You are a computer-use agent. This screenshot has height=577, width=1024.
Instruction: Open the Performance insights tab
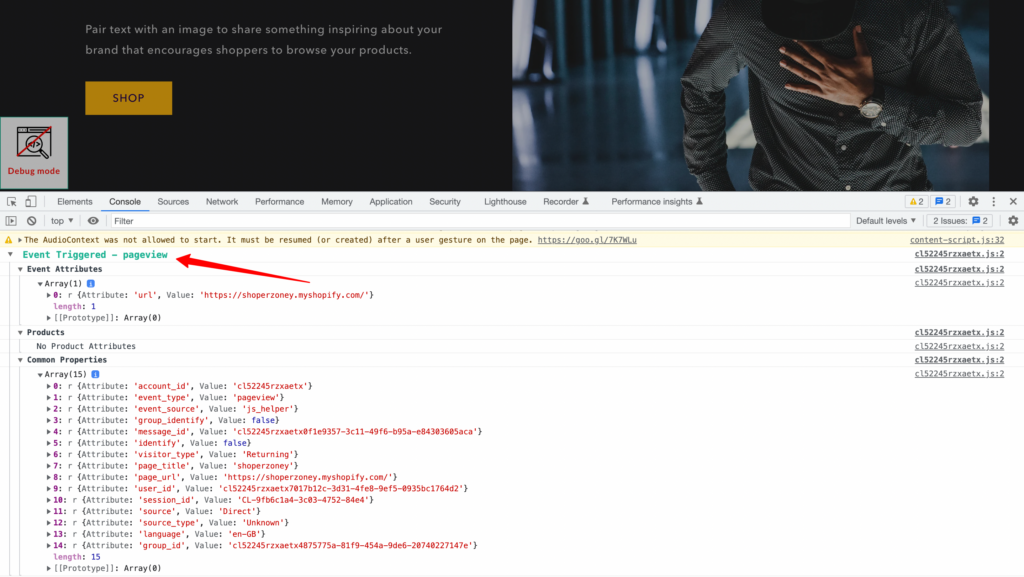coord(656,202)
